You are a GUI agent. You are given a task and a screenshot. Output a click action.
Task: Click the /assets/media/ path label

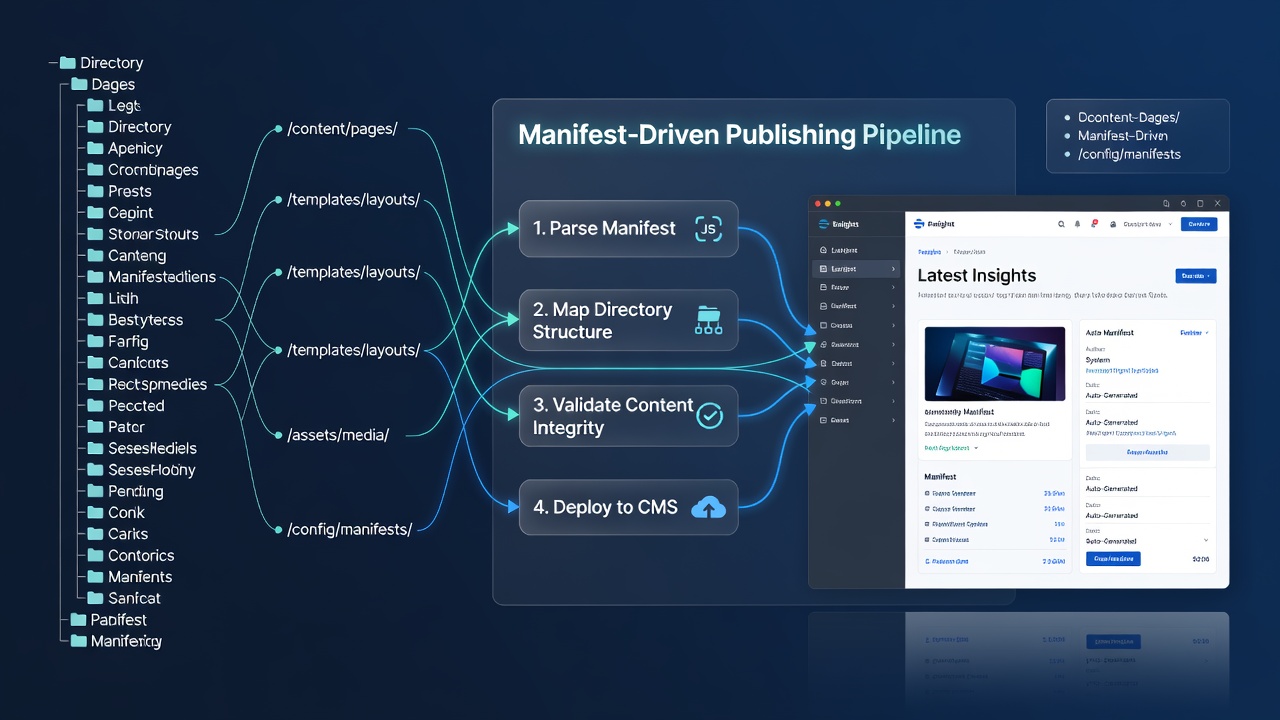[338, 434]
